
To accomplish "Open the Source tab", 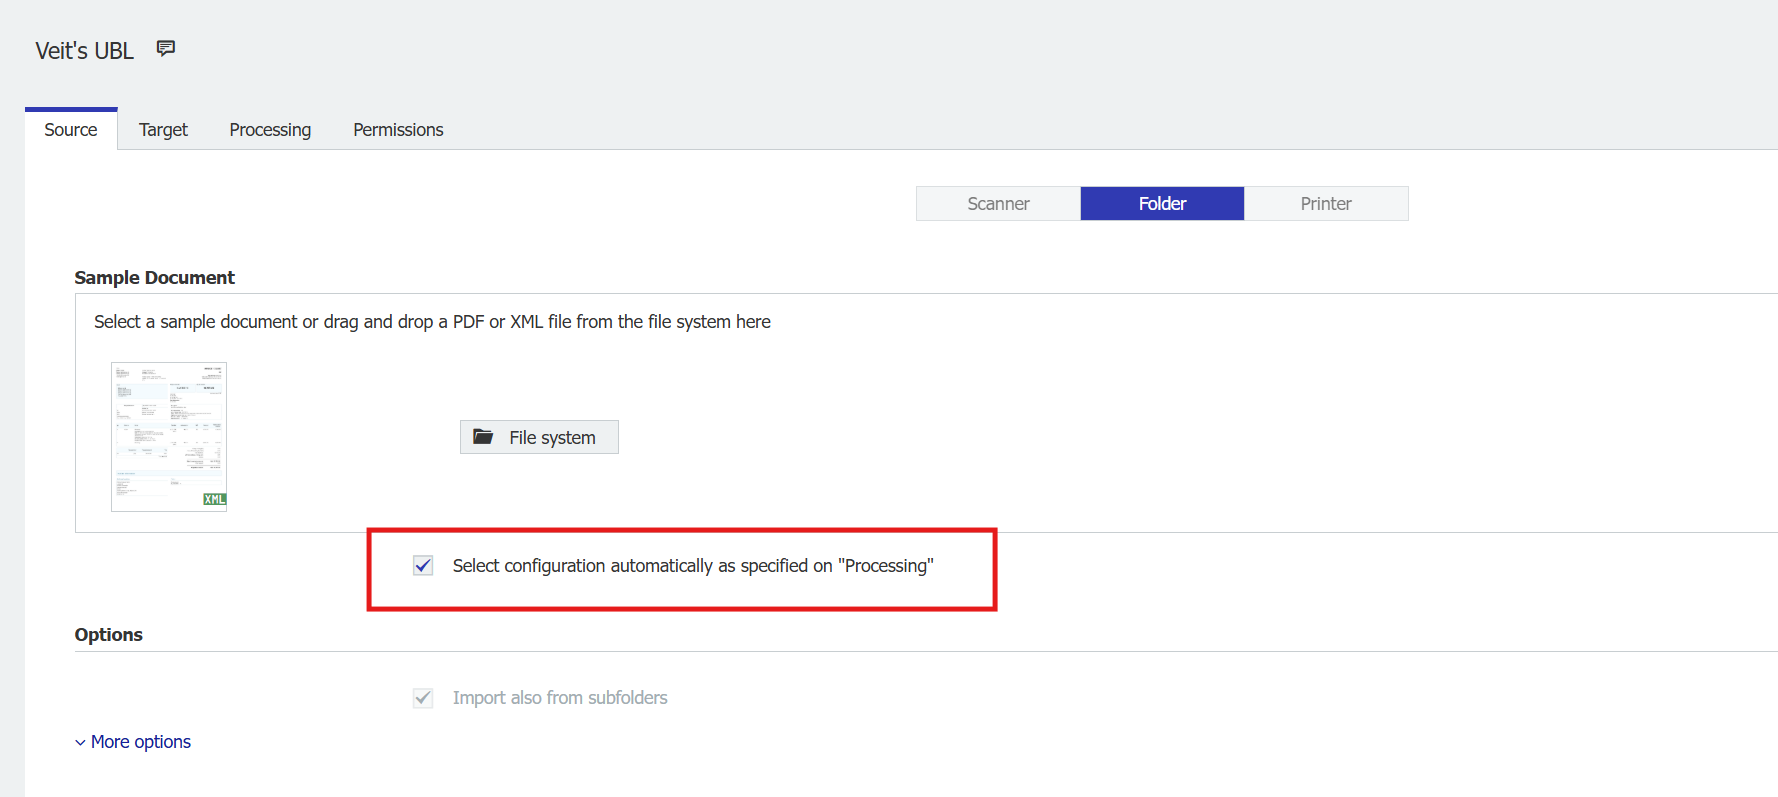I will tap(71, 130).
